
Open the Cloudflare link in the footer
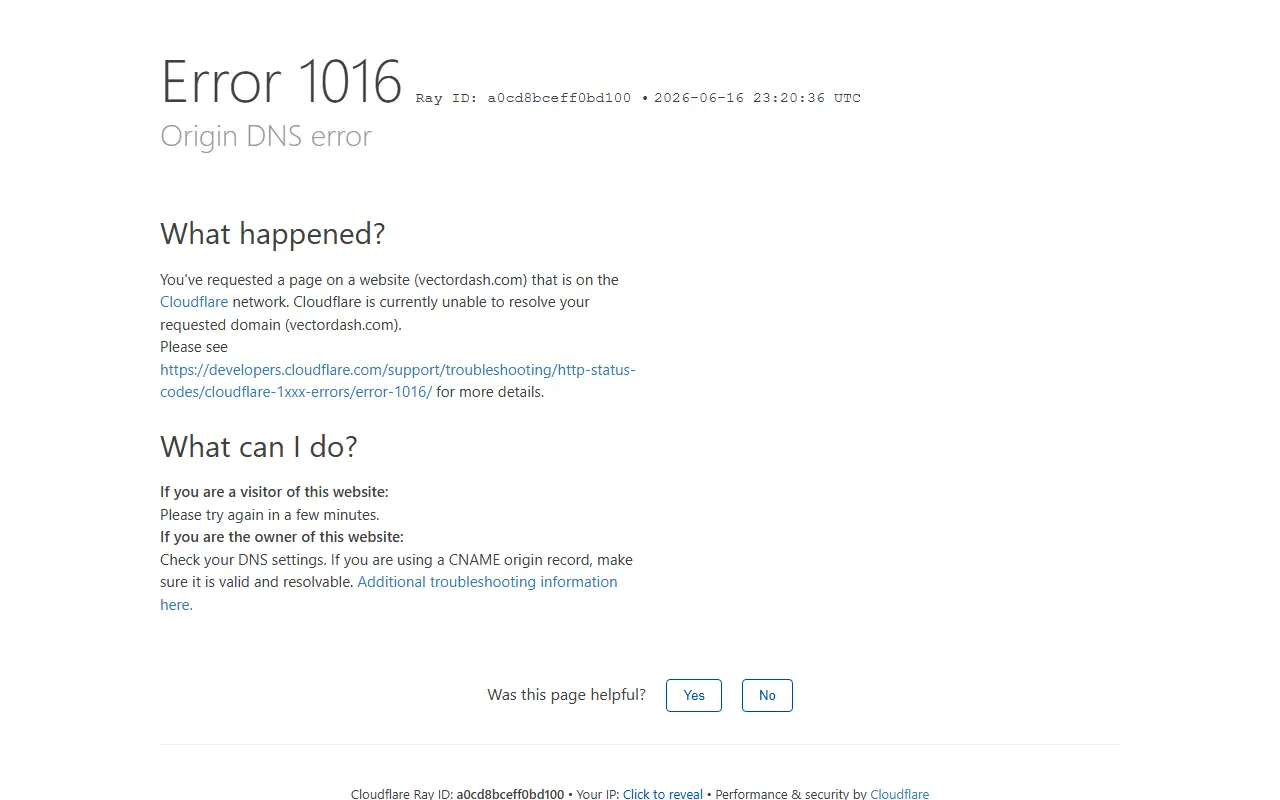[900, 794]
